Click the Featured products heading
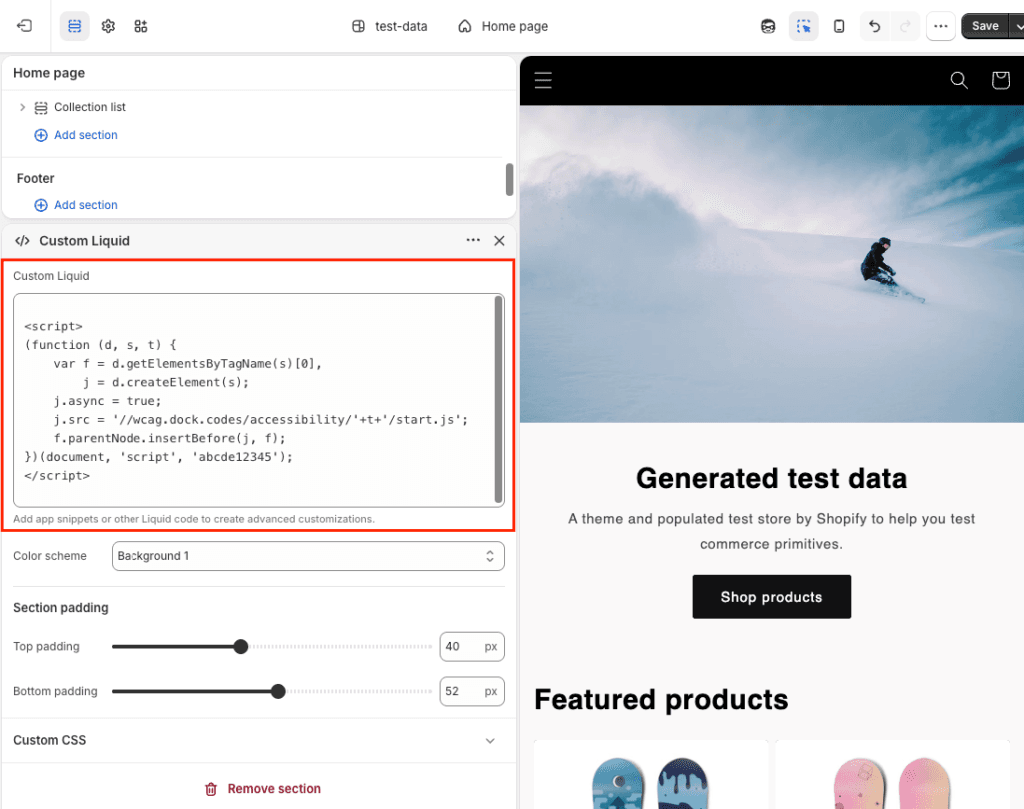 (662, 700)
